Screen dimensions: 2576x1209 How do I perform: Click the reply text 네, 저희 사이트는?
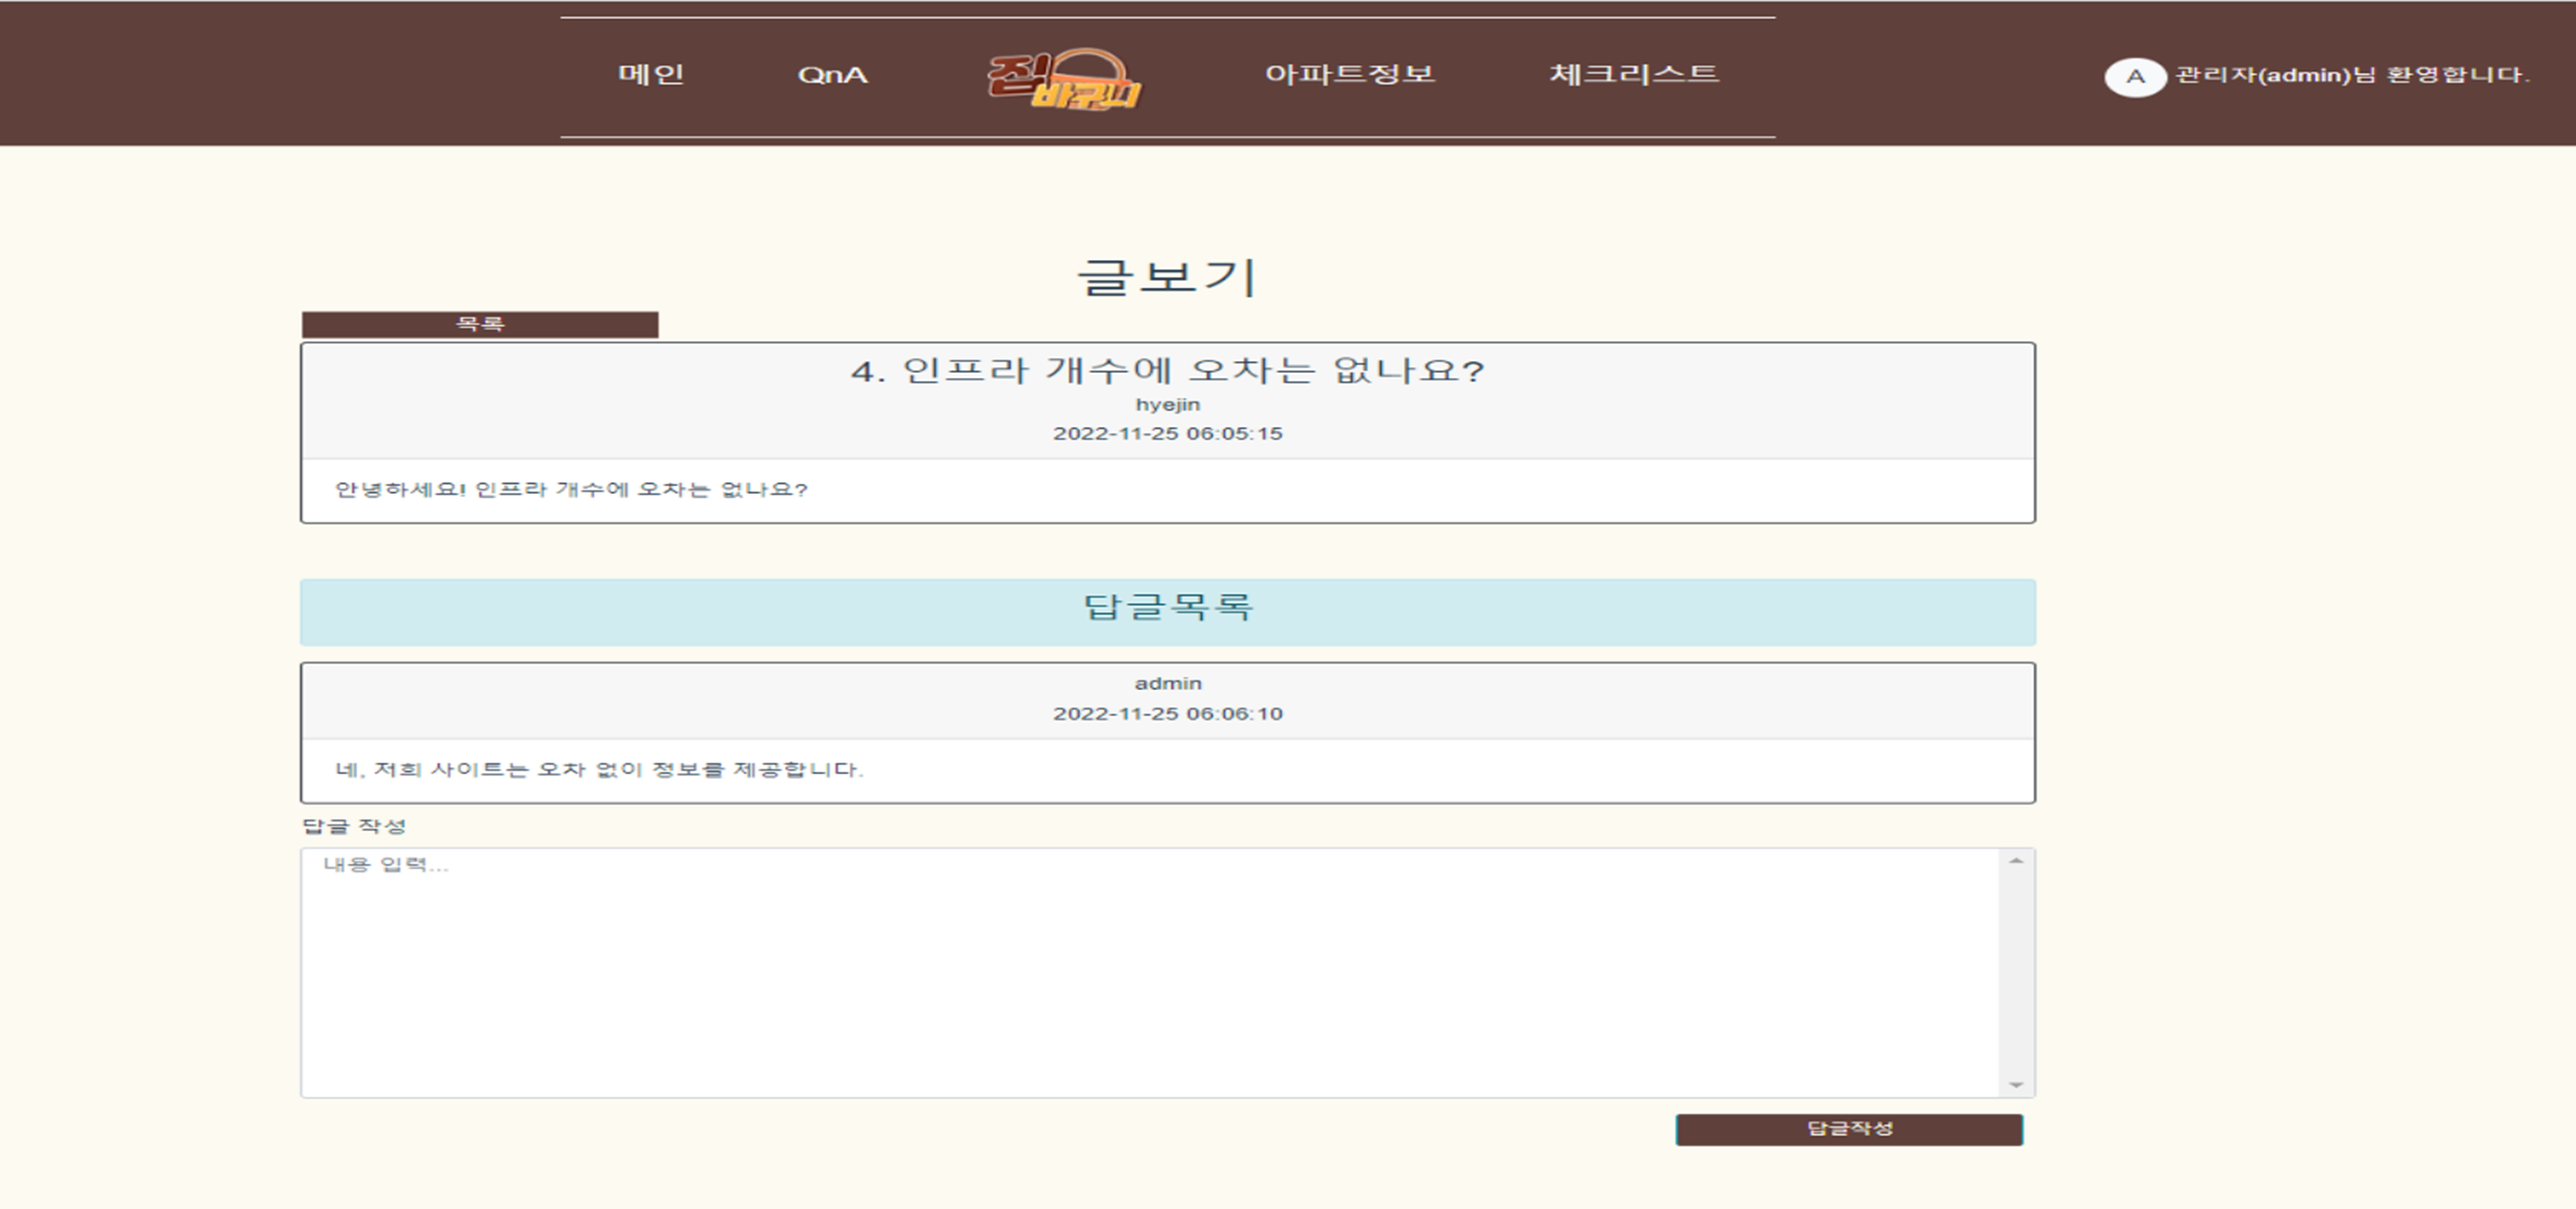click(599, 770)
